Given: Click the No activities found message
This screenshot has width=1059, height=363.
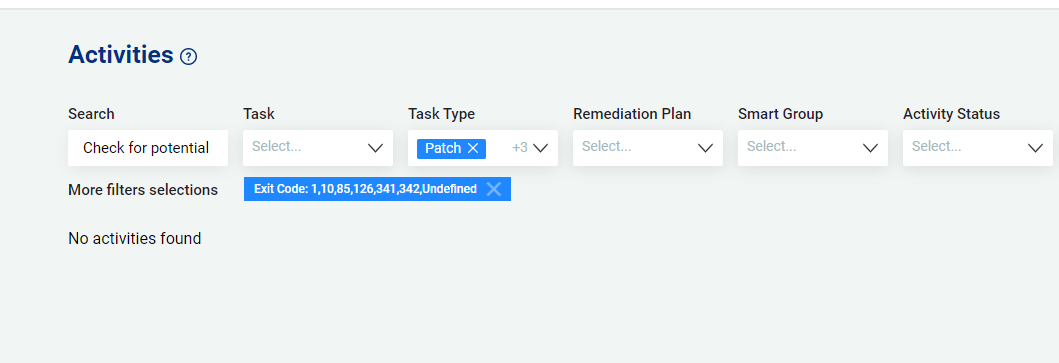Looking at the screenshot, I should 134,239.
